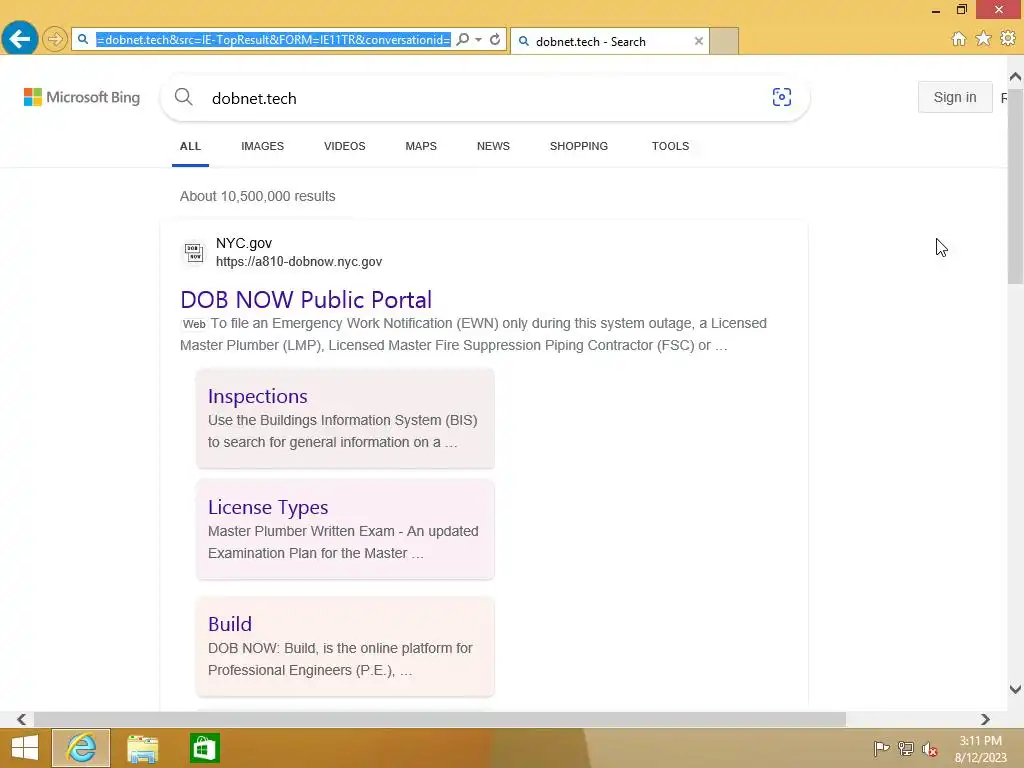Click the Master Plumber Written Exam snippet
The height and width of the screenshot is (768, 1024).
click(x=343, y=542)
